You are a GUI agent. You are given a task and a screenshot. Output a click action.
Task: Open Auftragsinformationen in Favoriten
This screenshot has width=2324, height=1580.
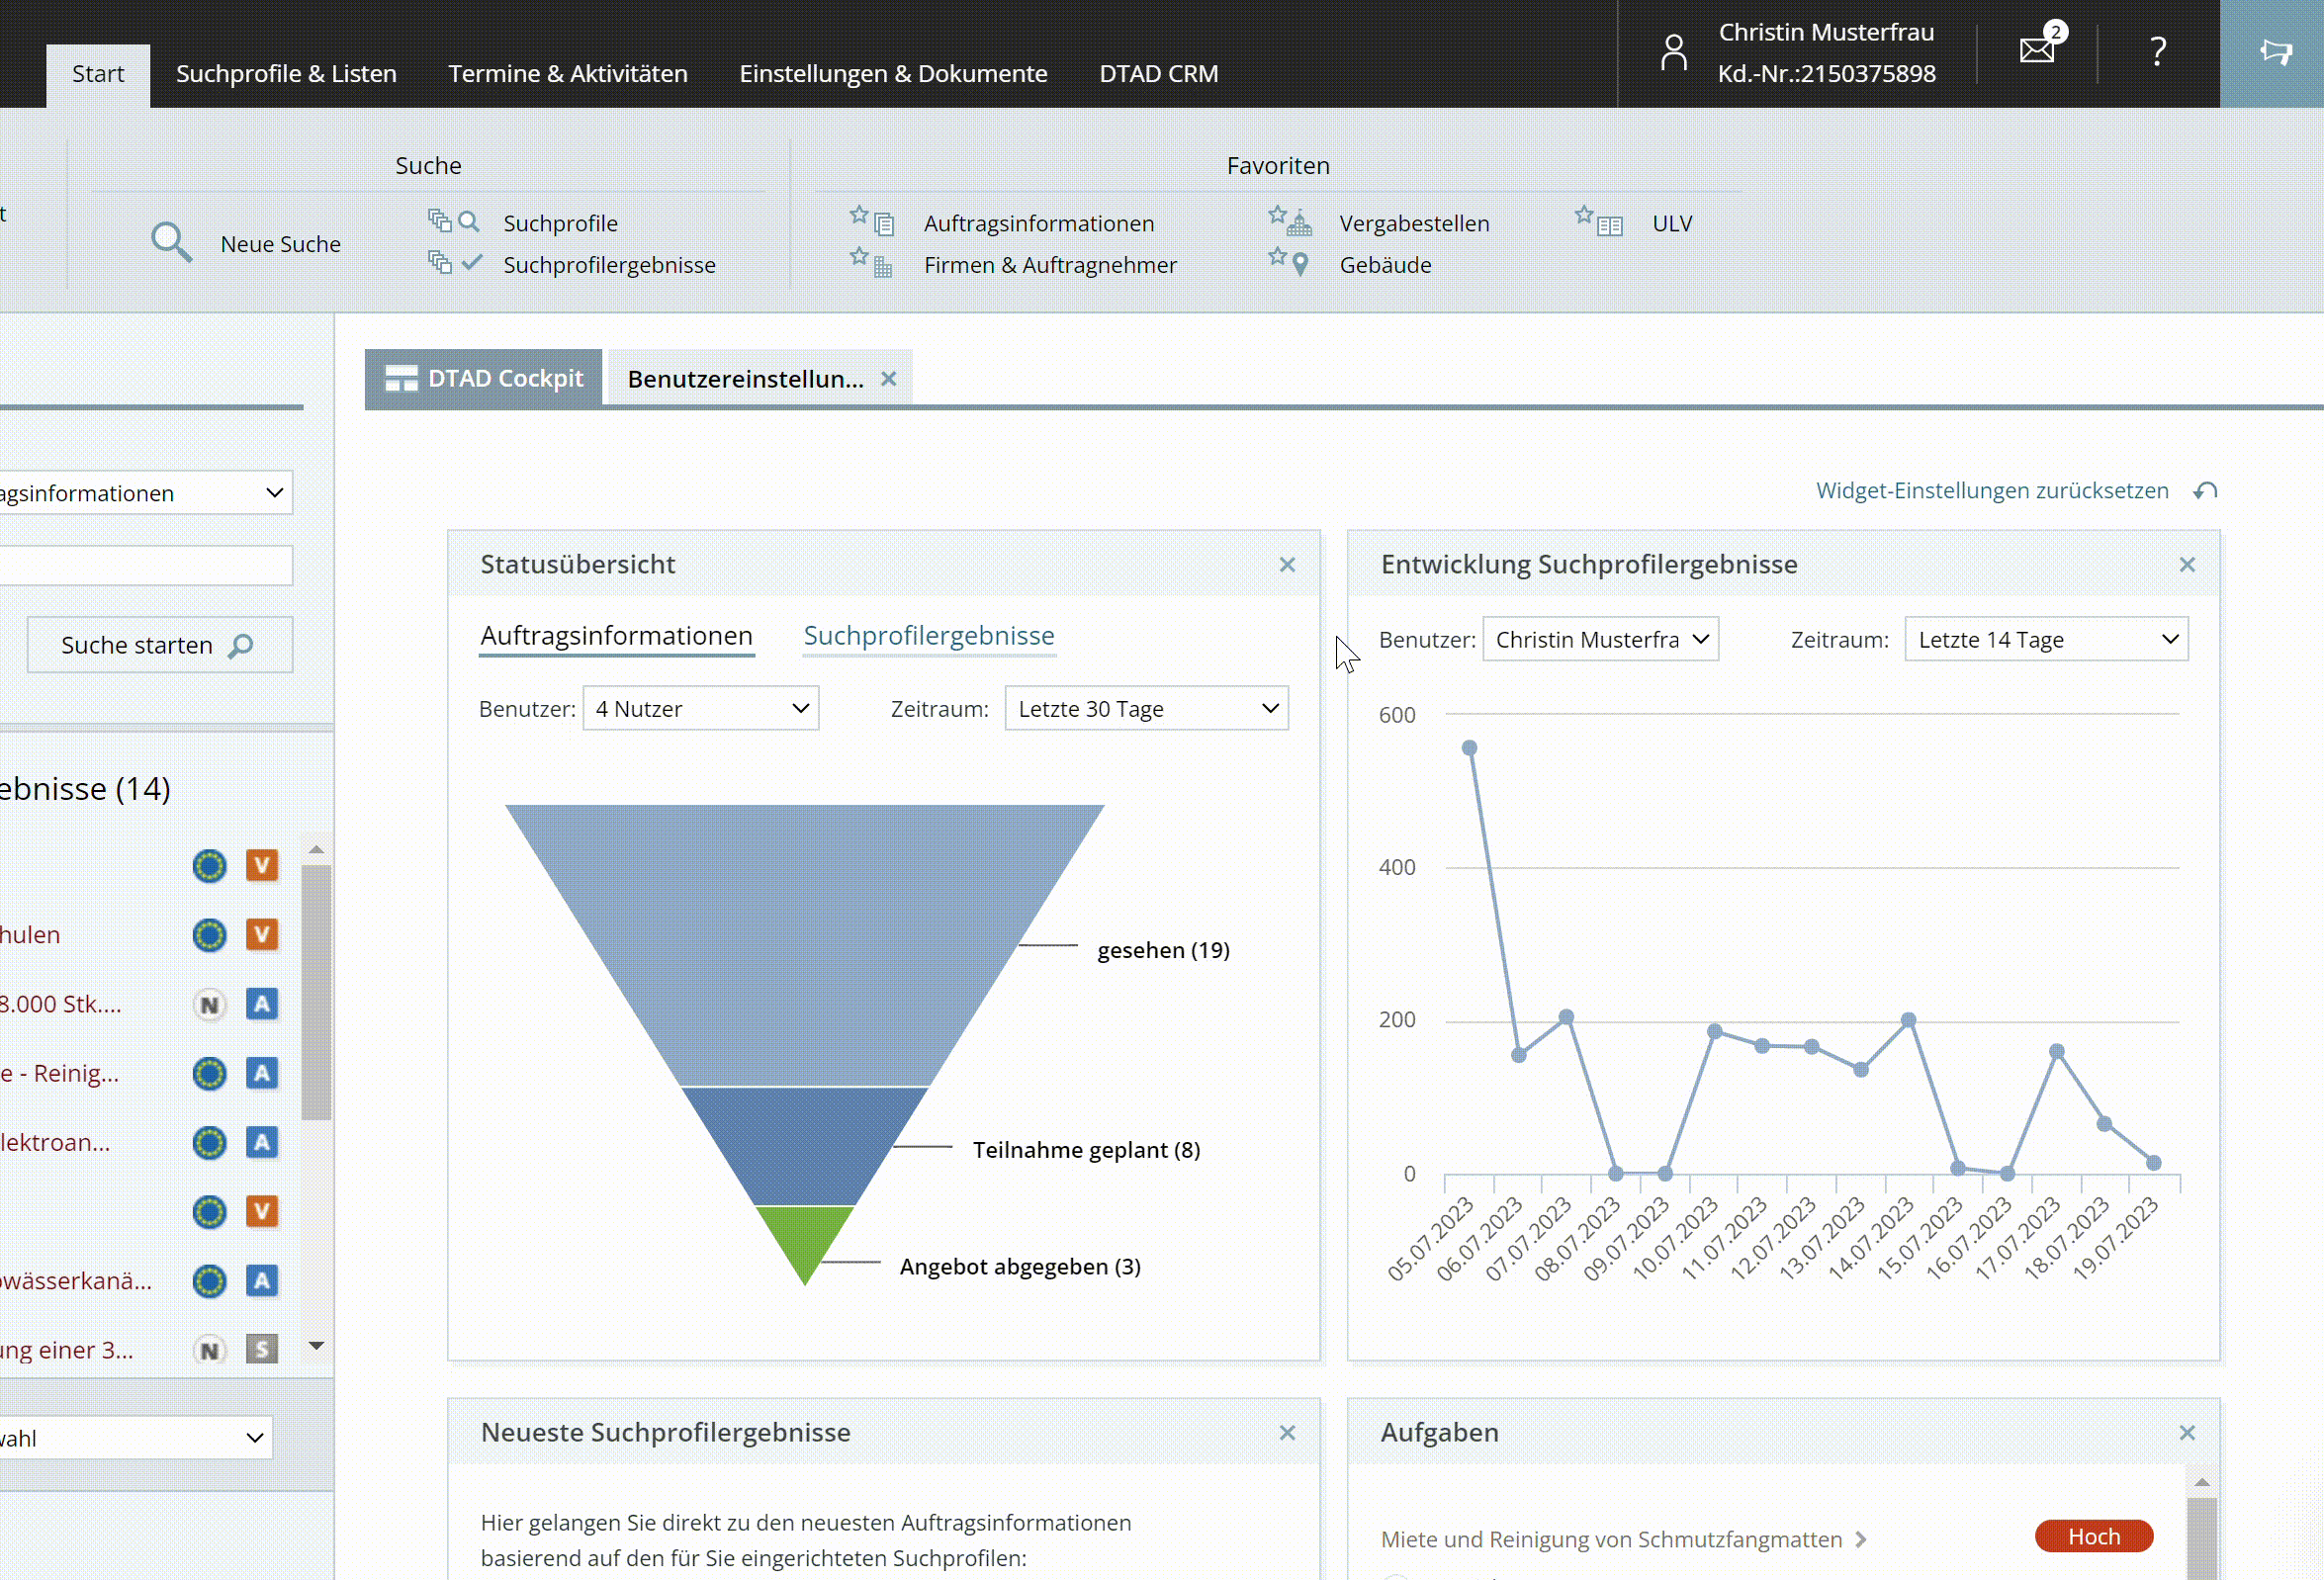1038,223
